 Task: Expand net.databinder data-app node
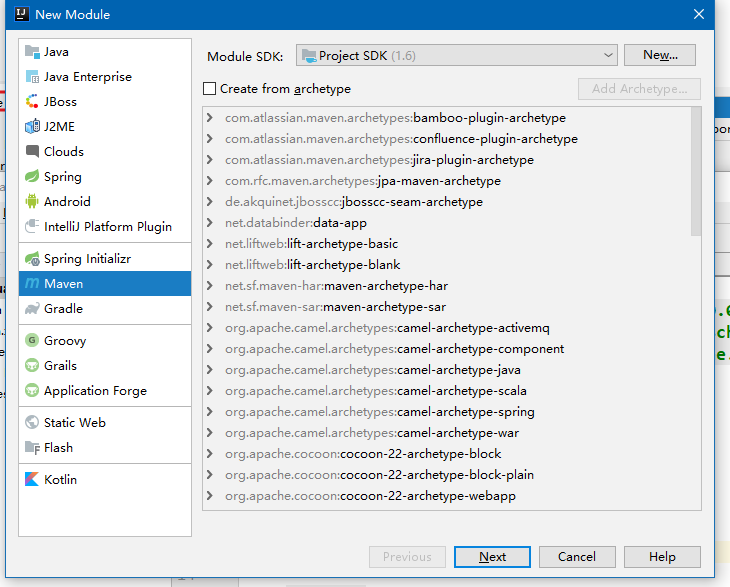point(210,223)
